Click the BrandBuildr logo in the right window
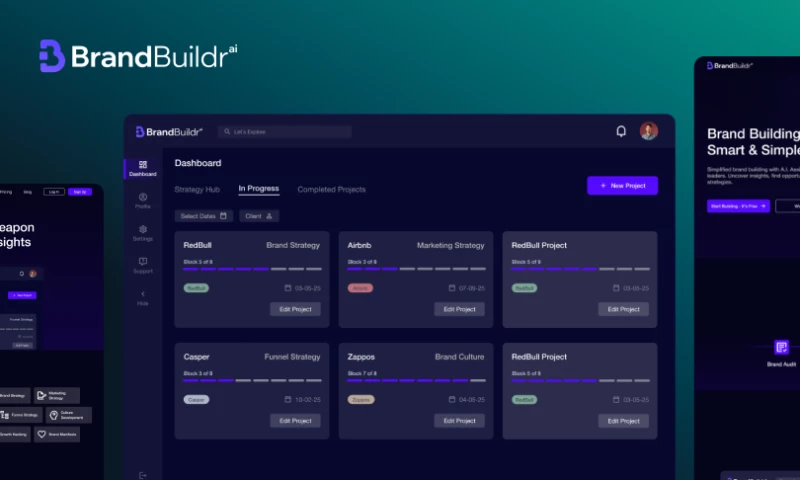The image size is (800, 480). click(x=730, y=65)
